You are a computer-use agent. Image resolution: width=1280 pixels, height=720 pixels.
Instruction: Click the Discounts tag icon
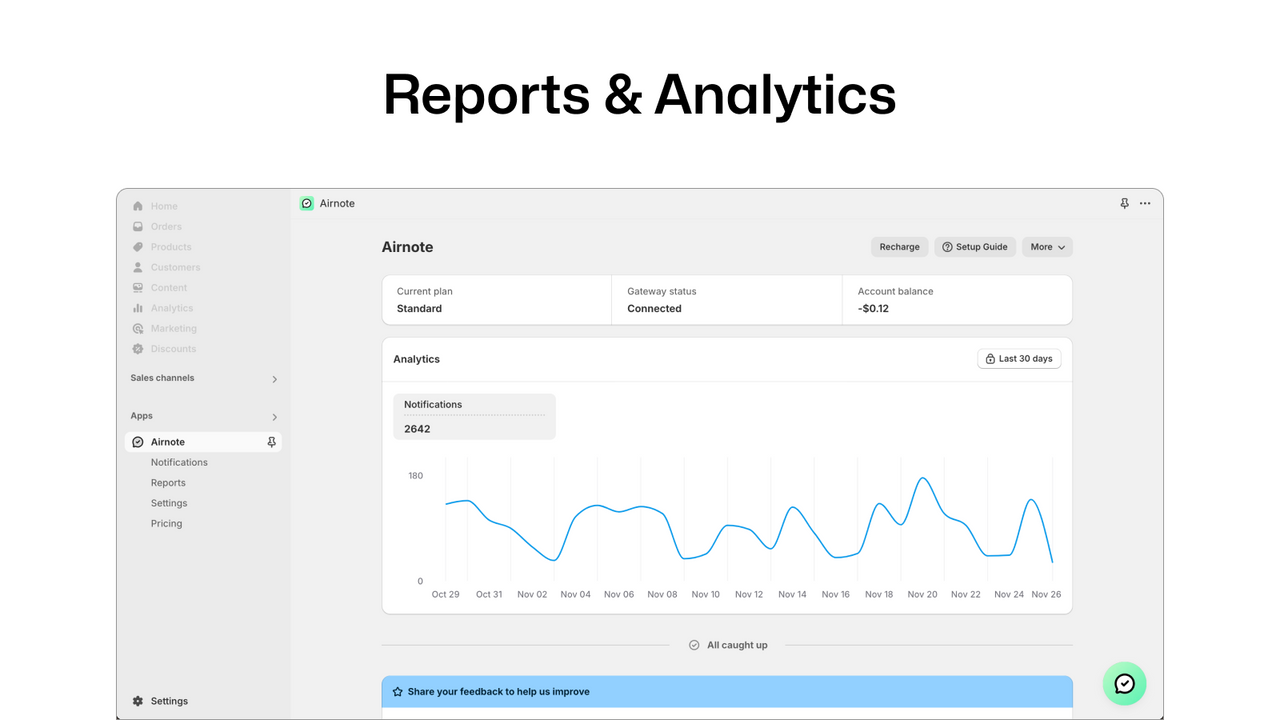137,348
